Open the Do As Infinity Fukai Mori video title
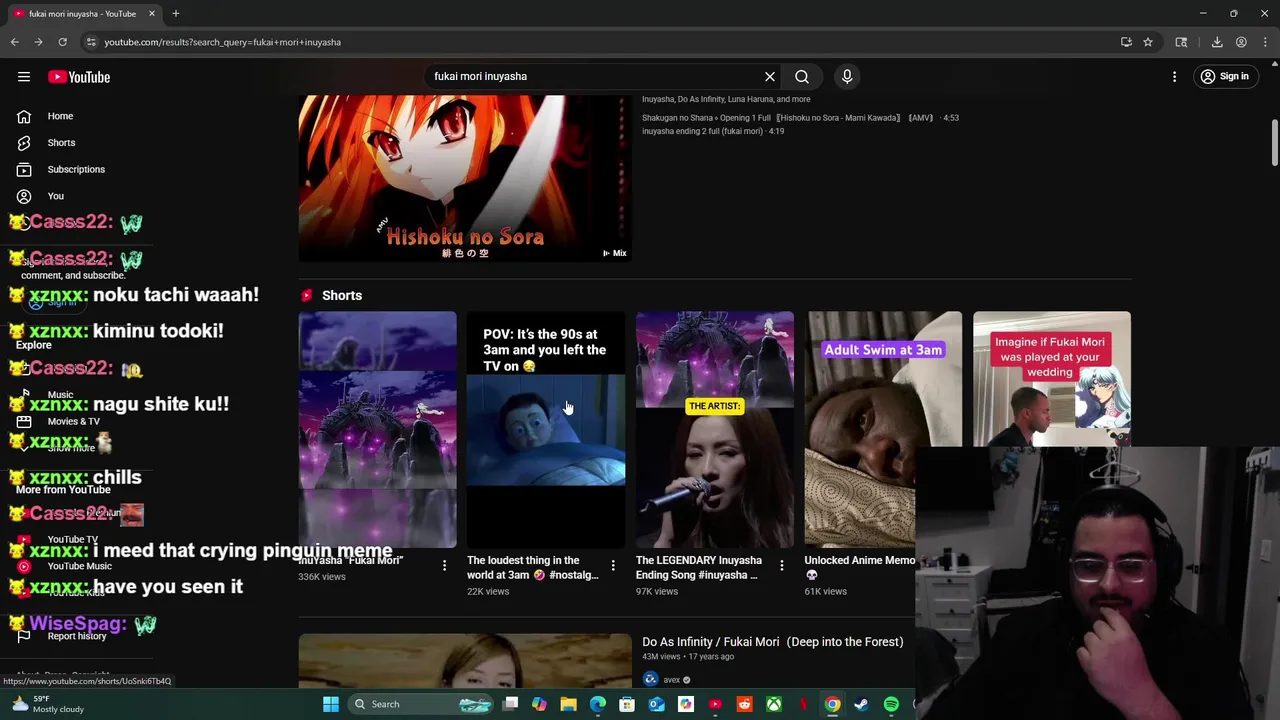1280x720 pixels. pyautogui.click(x=772, y=642)
